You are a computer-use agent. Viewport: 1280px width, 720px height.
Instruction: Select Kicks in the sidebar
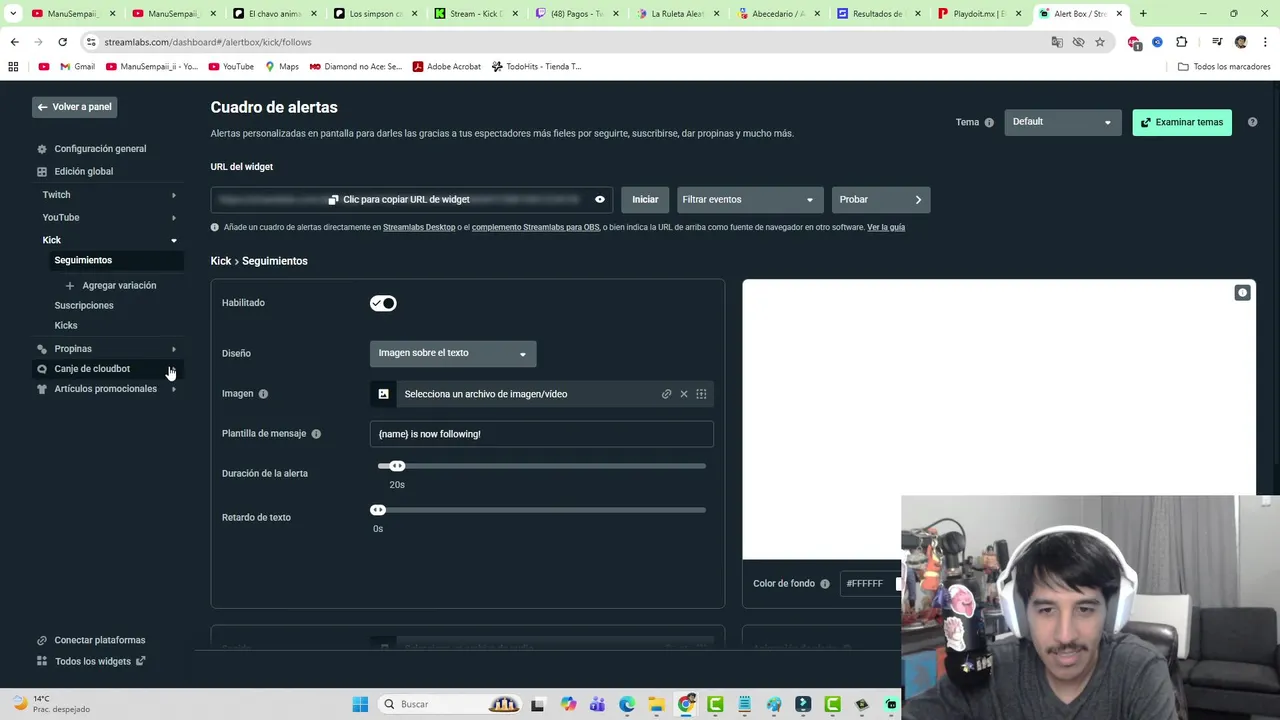click(x=66, y=326)
